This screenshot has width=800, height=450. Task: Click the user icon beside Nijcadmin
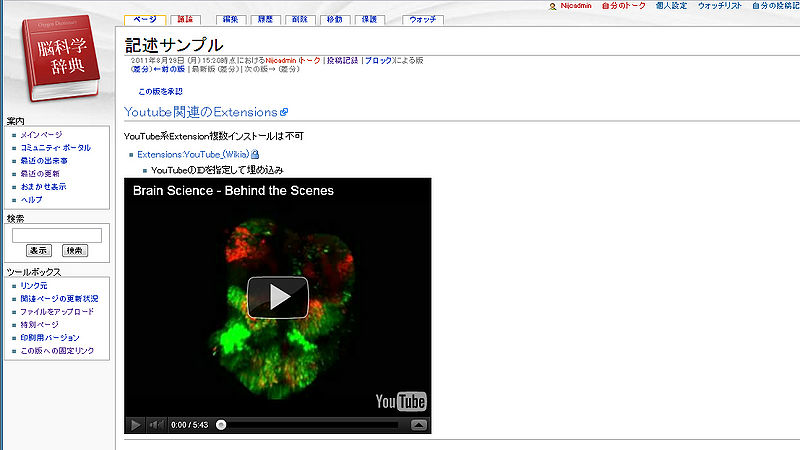pos(552,6)
